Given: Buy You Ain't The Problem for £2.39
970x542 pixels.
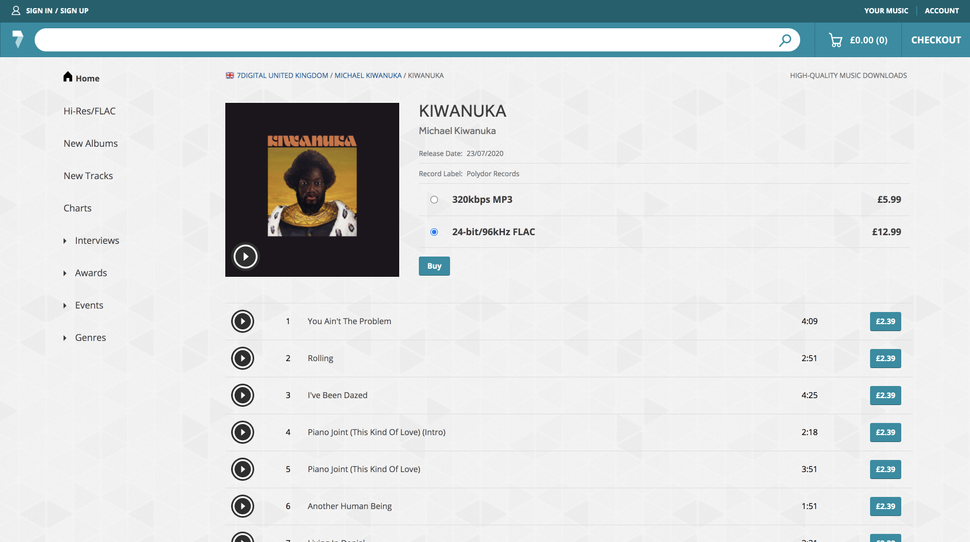Looking at the screenshot, I should pos(885,321).
